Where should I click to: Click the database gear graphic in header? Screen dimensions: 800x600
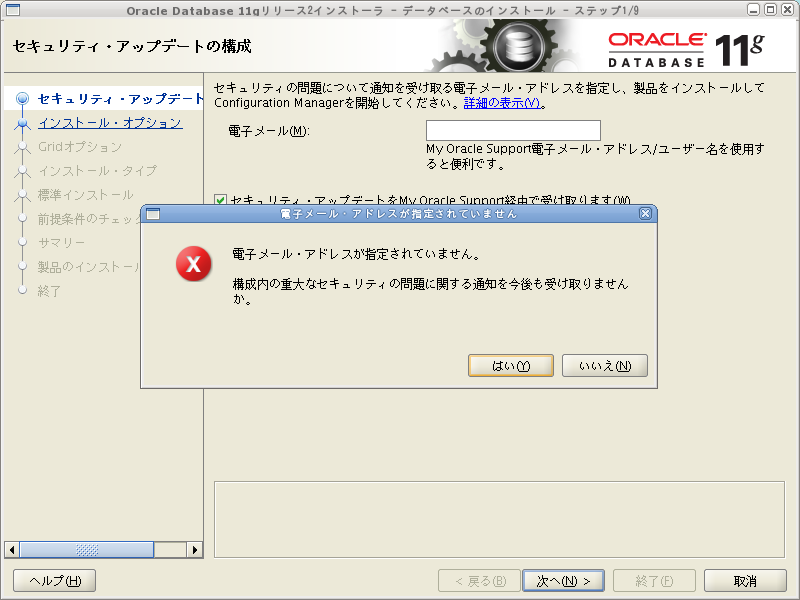coord(519,47)
